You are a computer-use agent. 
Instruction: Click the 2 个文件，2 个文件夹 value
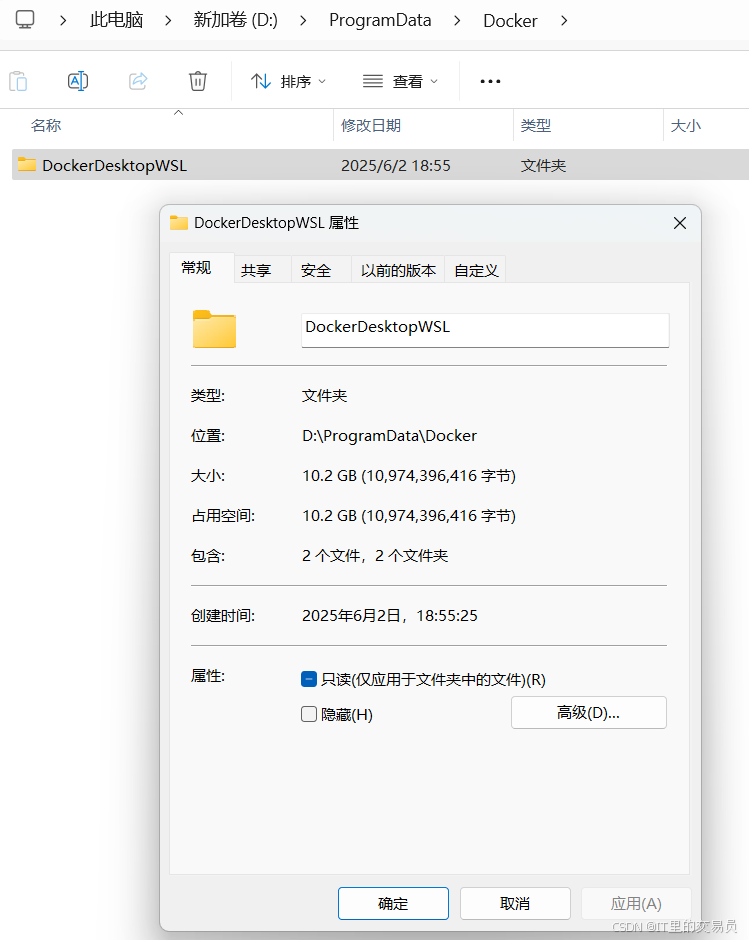pos(375,556)
